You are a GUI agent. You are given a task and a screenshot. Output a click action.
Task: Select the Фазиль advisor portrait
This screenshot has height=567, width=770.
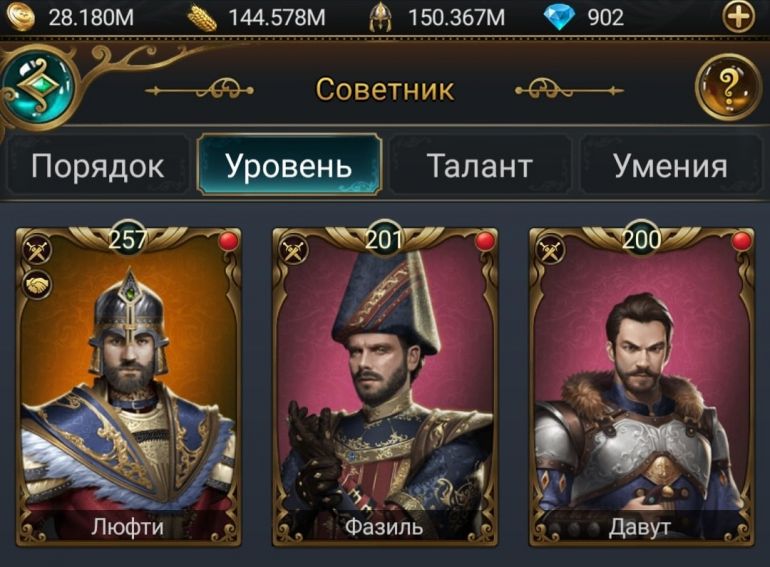point(385,386)
